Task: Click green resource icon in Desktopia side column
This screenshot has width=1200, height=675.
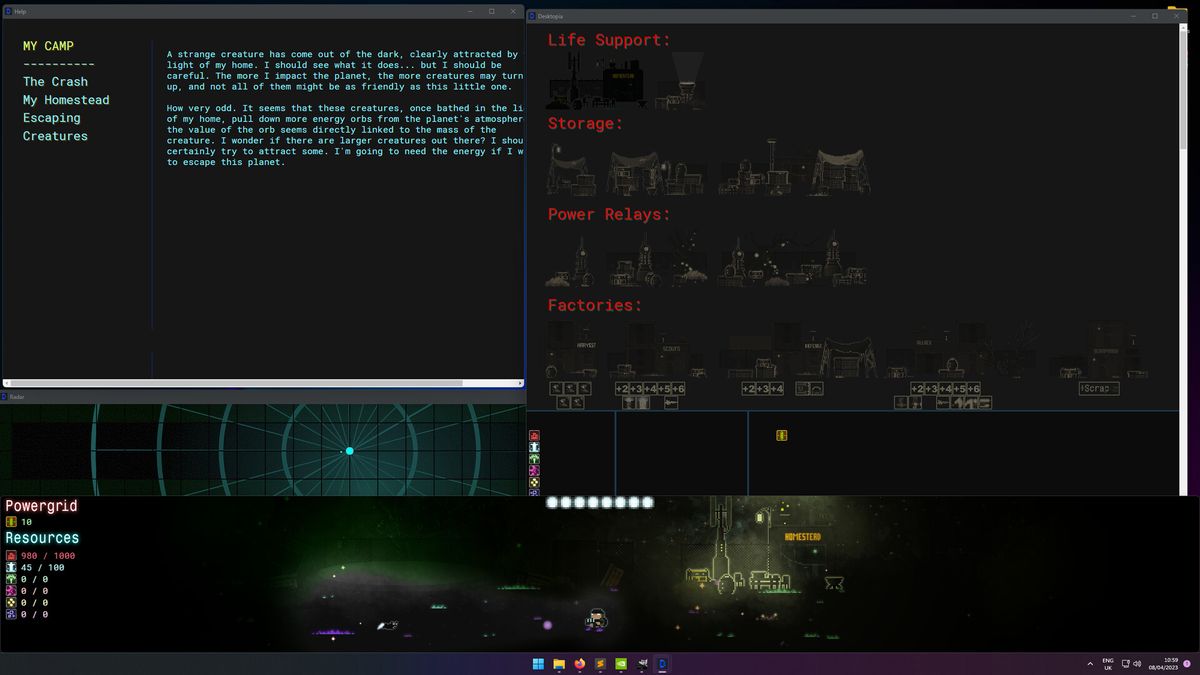Action: click(x=534, y=459)
